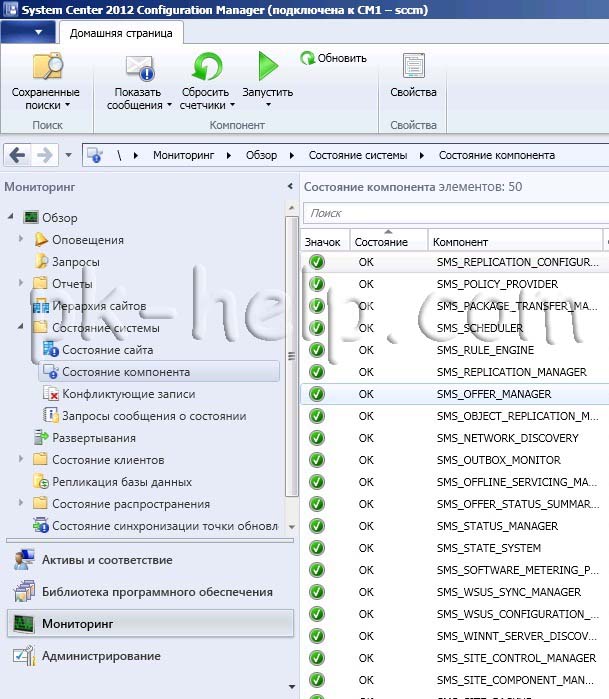609x699 pixels.
Task: Expand the Отчеты tree node
Action: point(21,283)
